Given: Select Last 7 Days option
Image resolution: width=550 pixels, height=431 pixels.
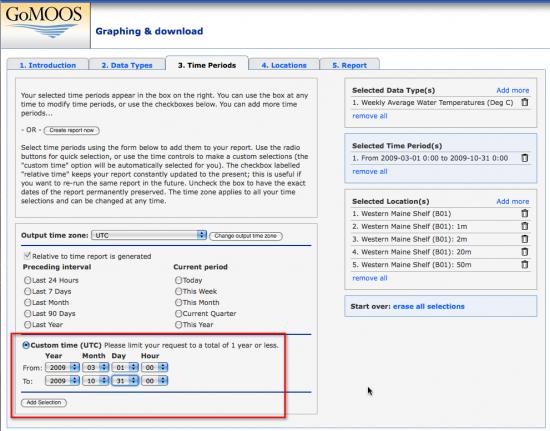Looking at the screenshot, I should click(27, 291).
